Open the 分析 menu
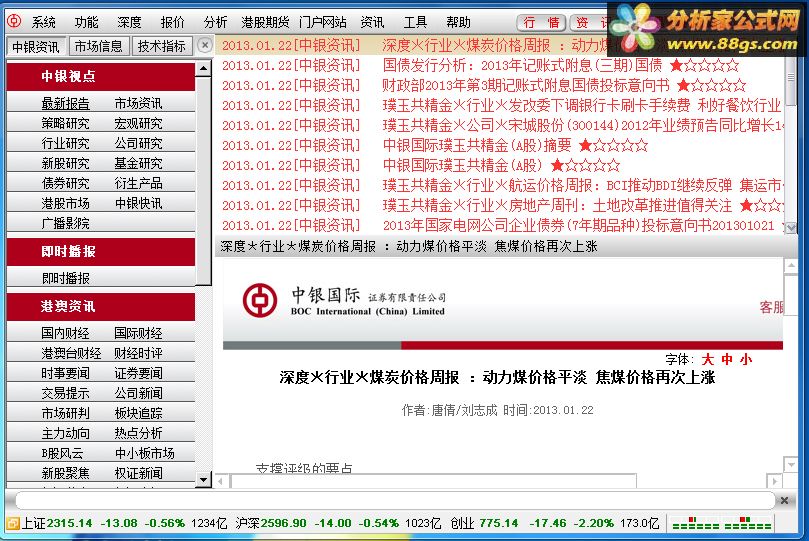Viewport: 809px width, 541px height. click(x=215, y=22)
